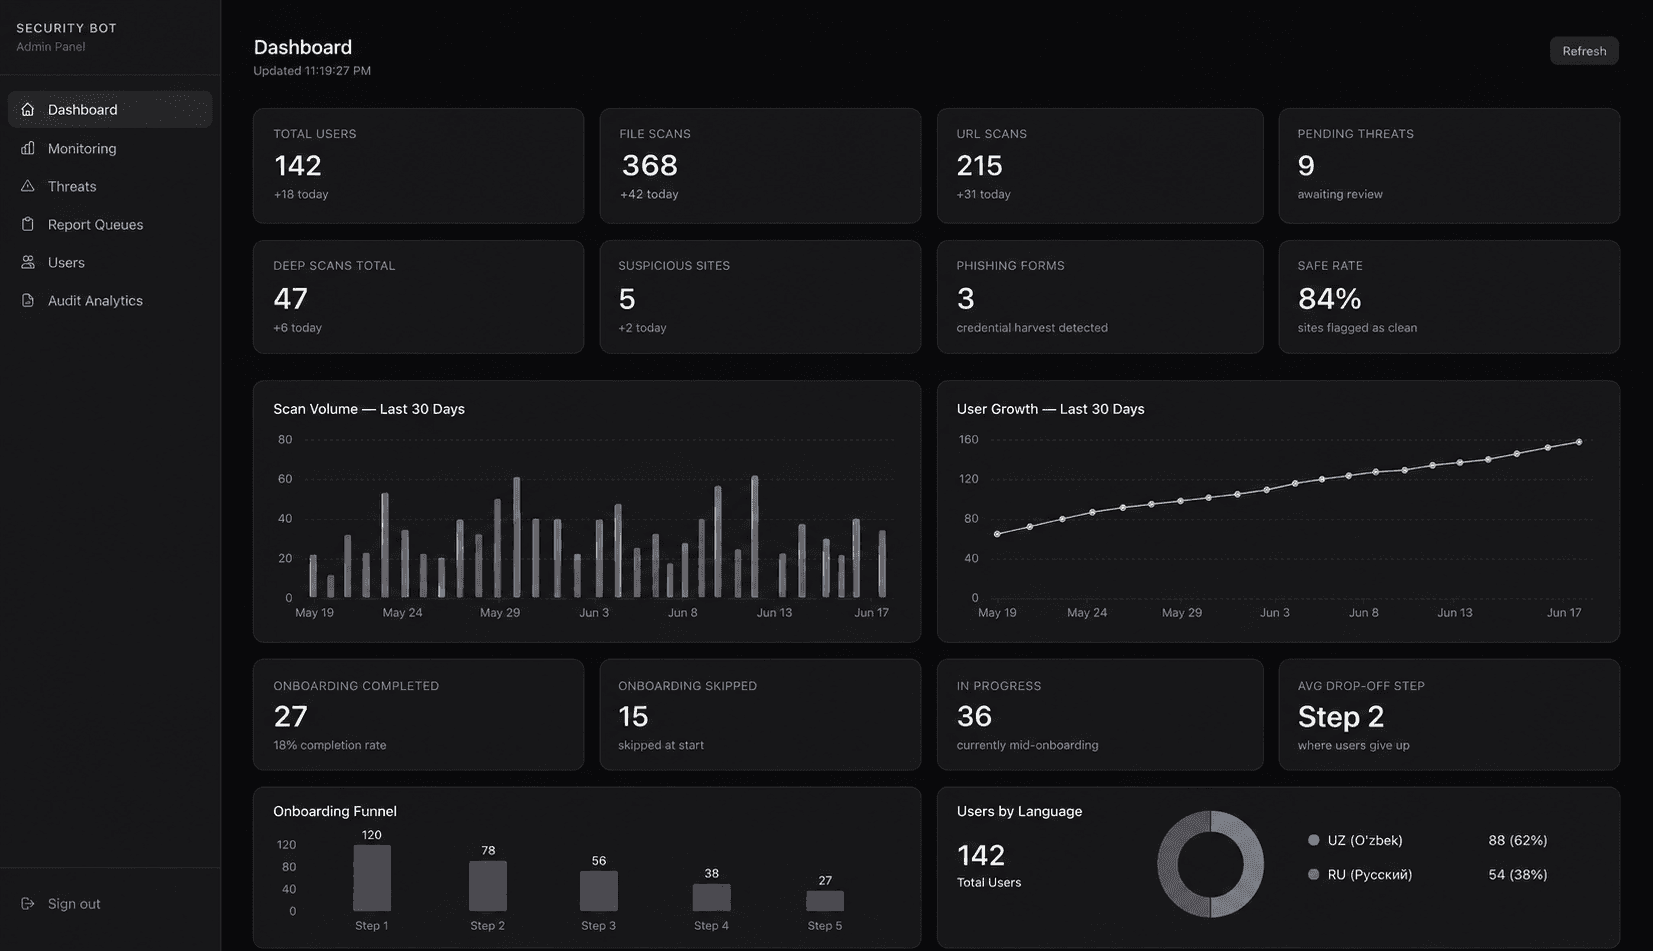
Task: Click the Dashboard home icon in sidebar
Action: coord(28,109)
